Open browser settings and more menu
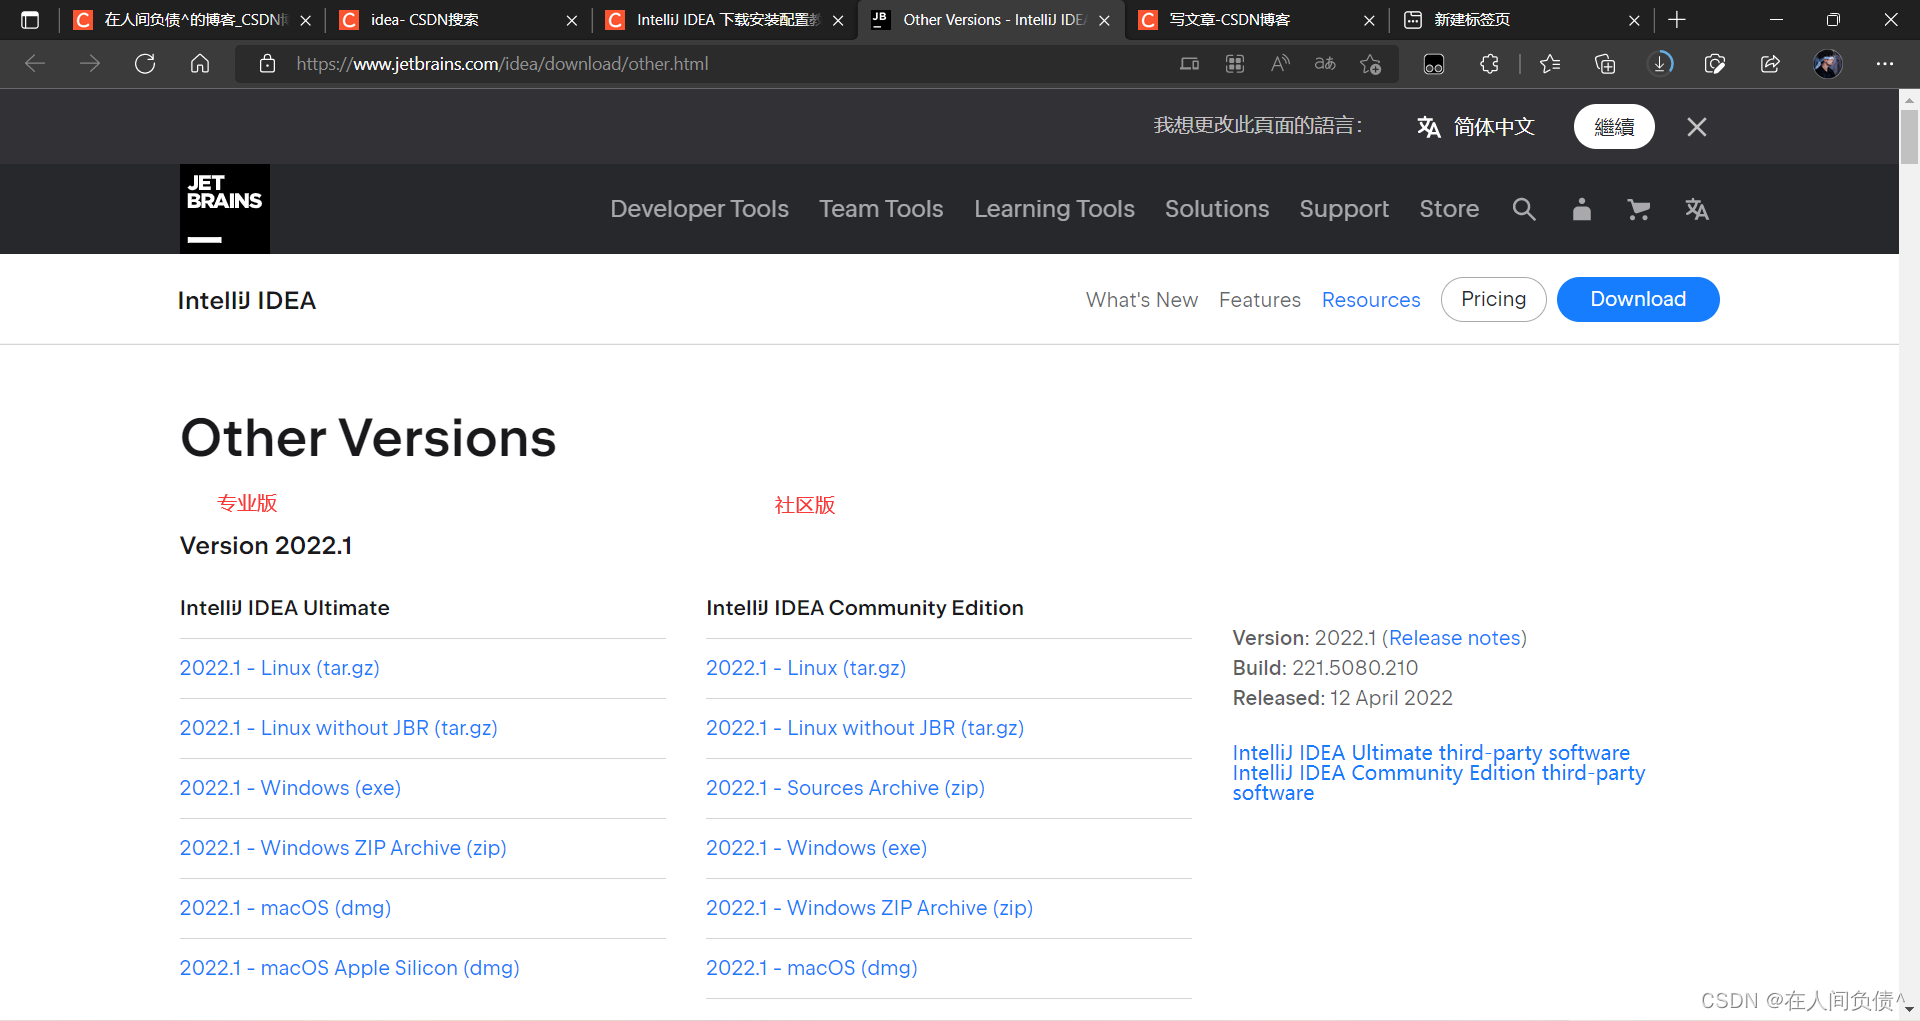The image size is (1920, 1021). coord(1885,64)
